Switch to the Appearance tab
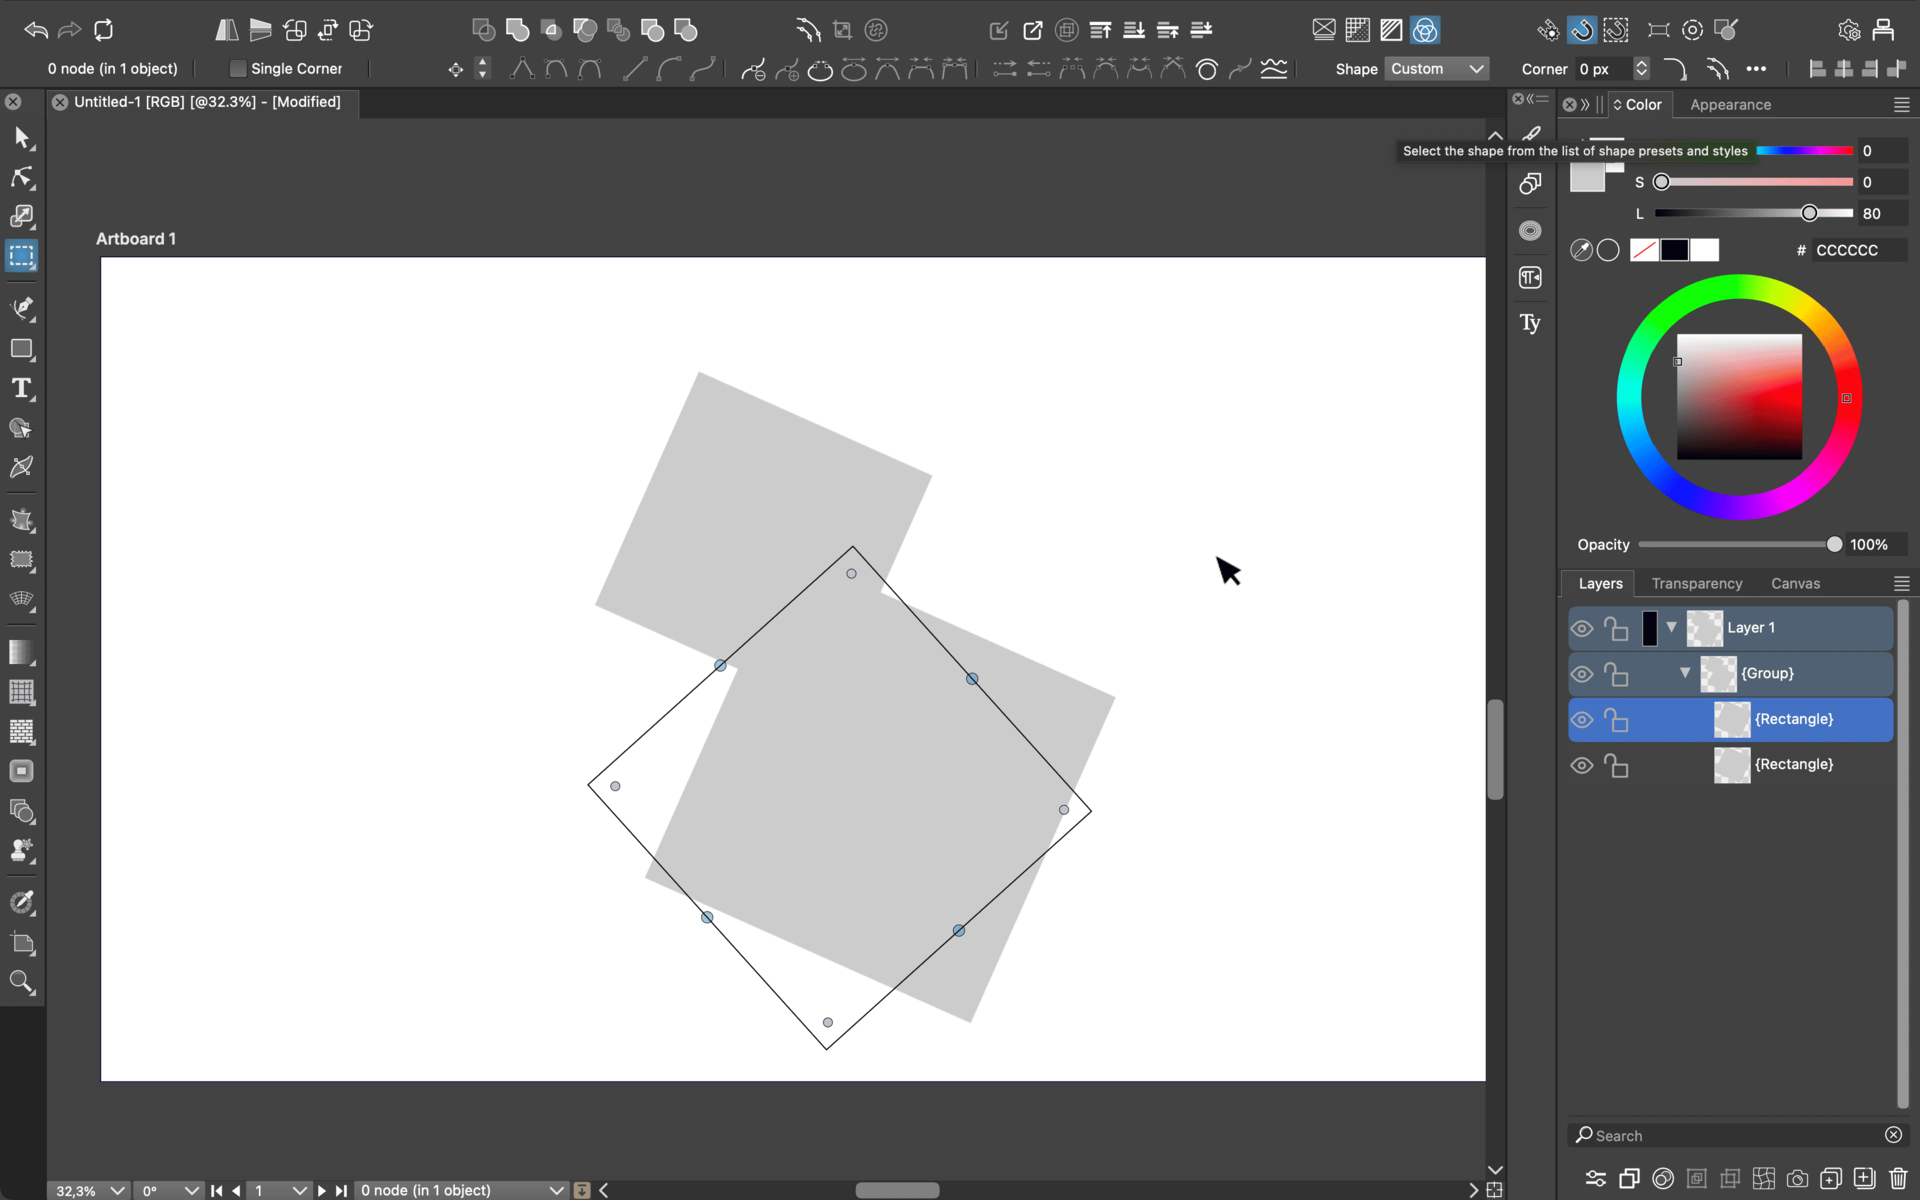 [x=1730, y=105]
